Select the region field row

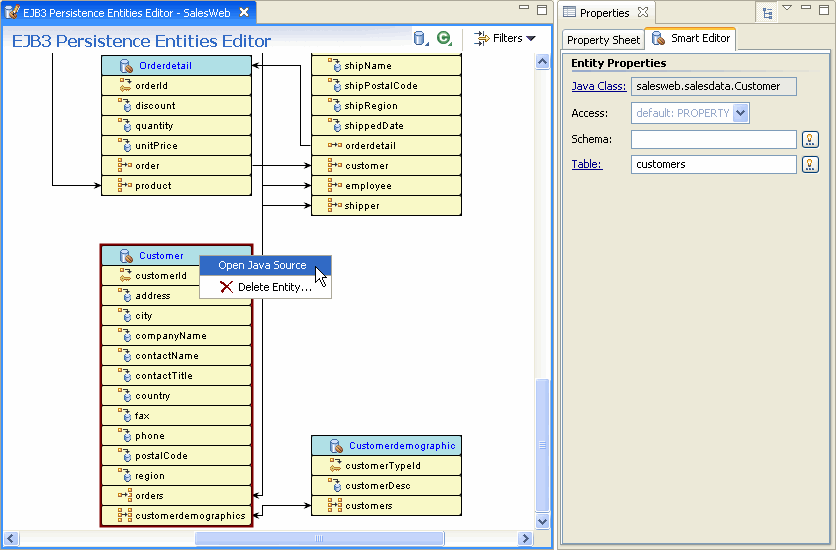click(176, 475)
